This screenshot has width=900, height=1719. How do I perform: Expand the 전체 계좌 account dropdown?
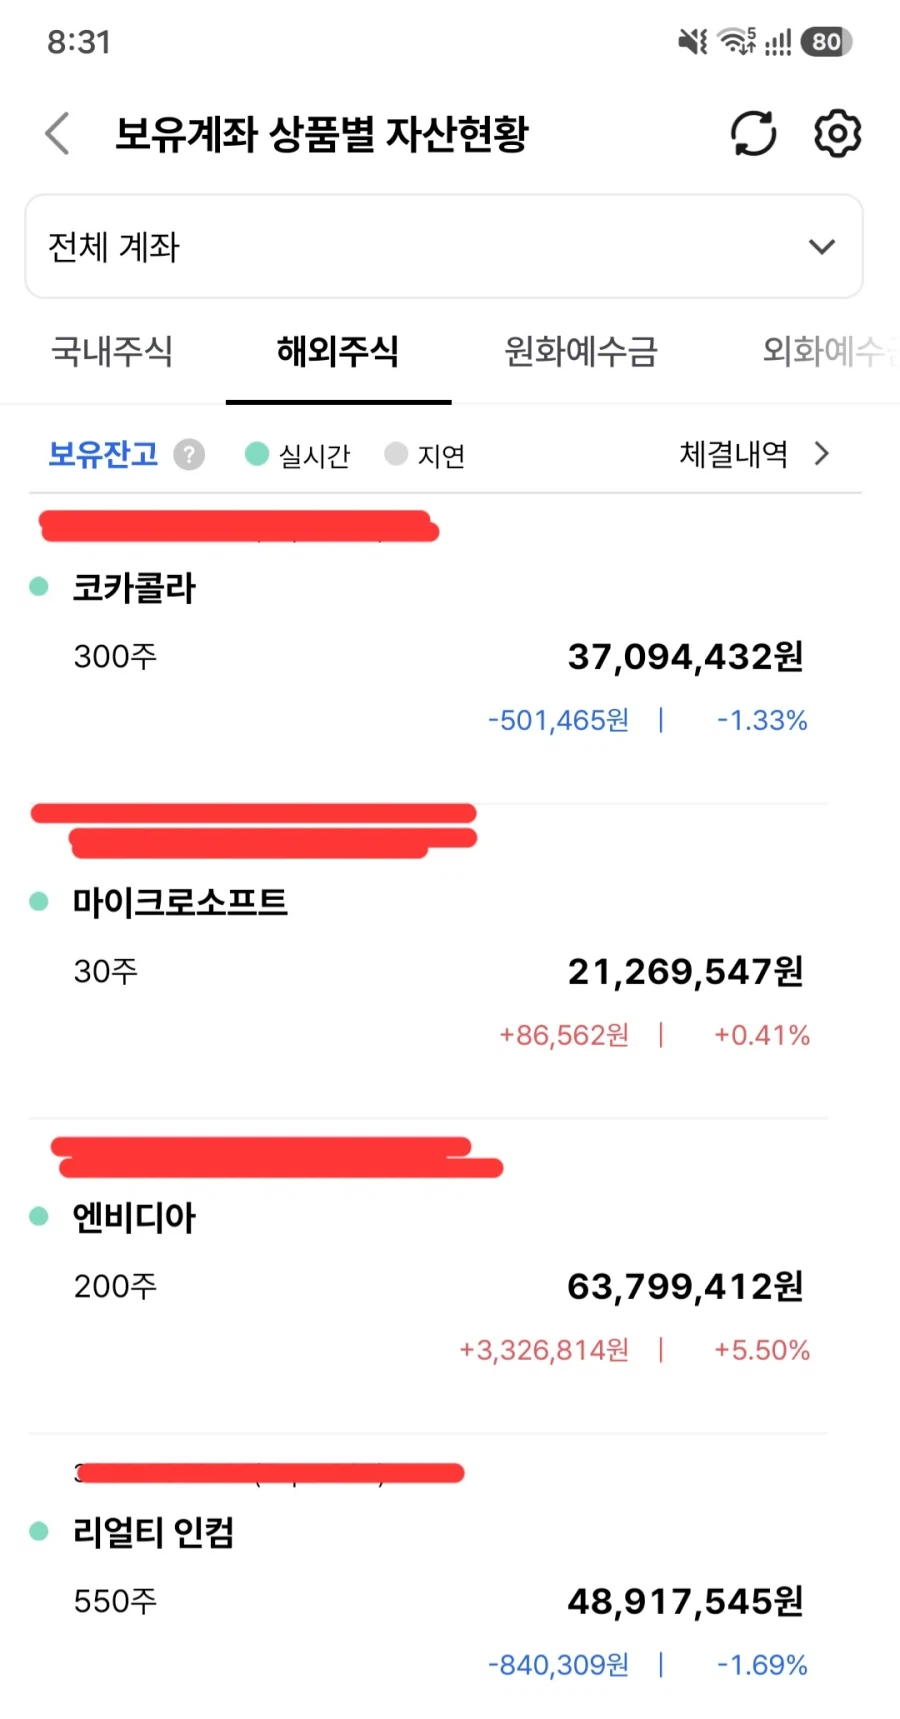click(444, 247)
